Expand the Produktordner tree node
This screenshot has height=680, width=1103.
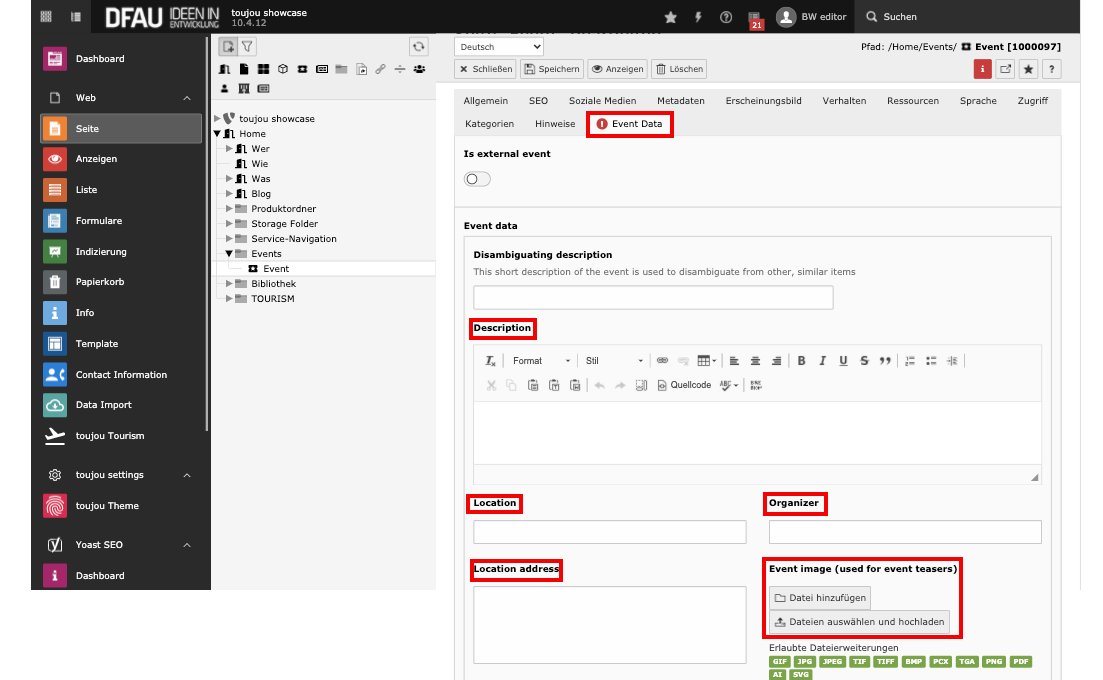tap(229, 209)
